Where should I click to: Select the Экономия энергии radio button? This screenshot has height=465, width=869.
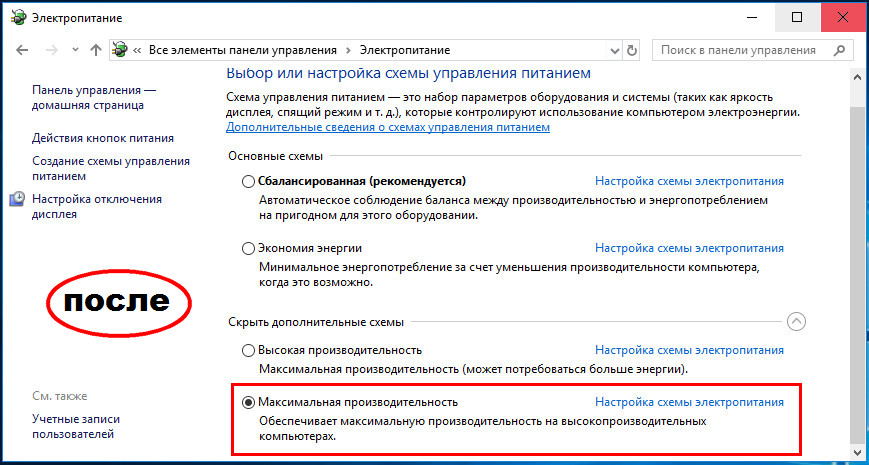(x=248, y=249)
